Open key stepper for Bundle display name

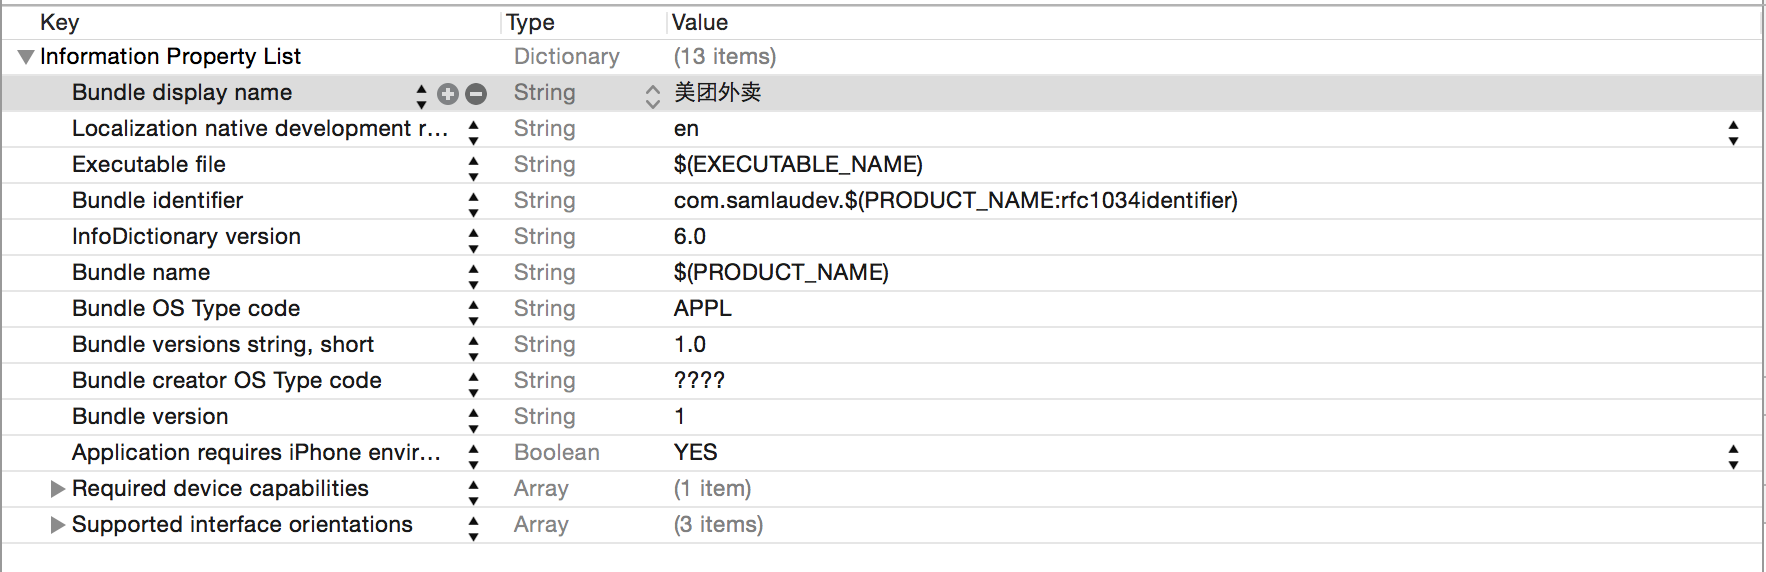point(421,95)
